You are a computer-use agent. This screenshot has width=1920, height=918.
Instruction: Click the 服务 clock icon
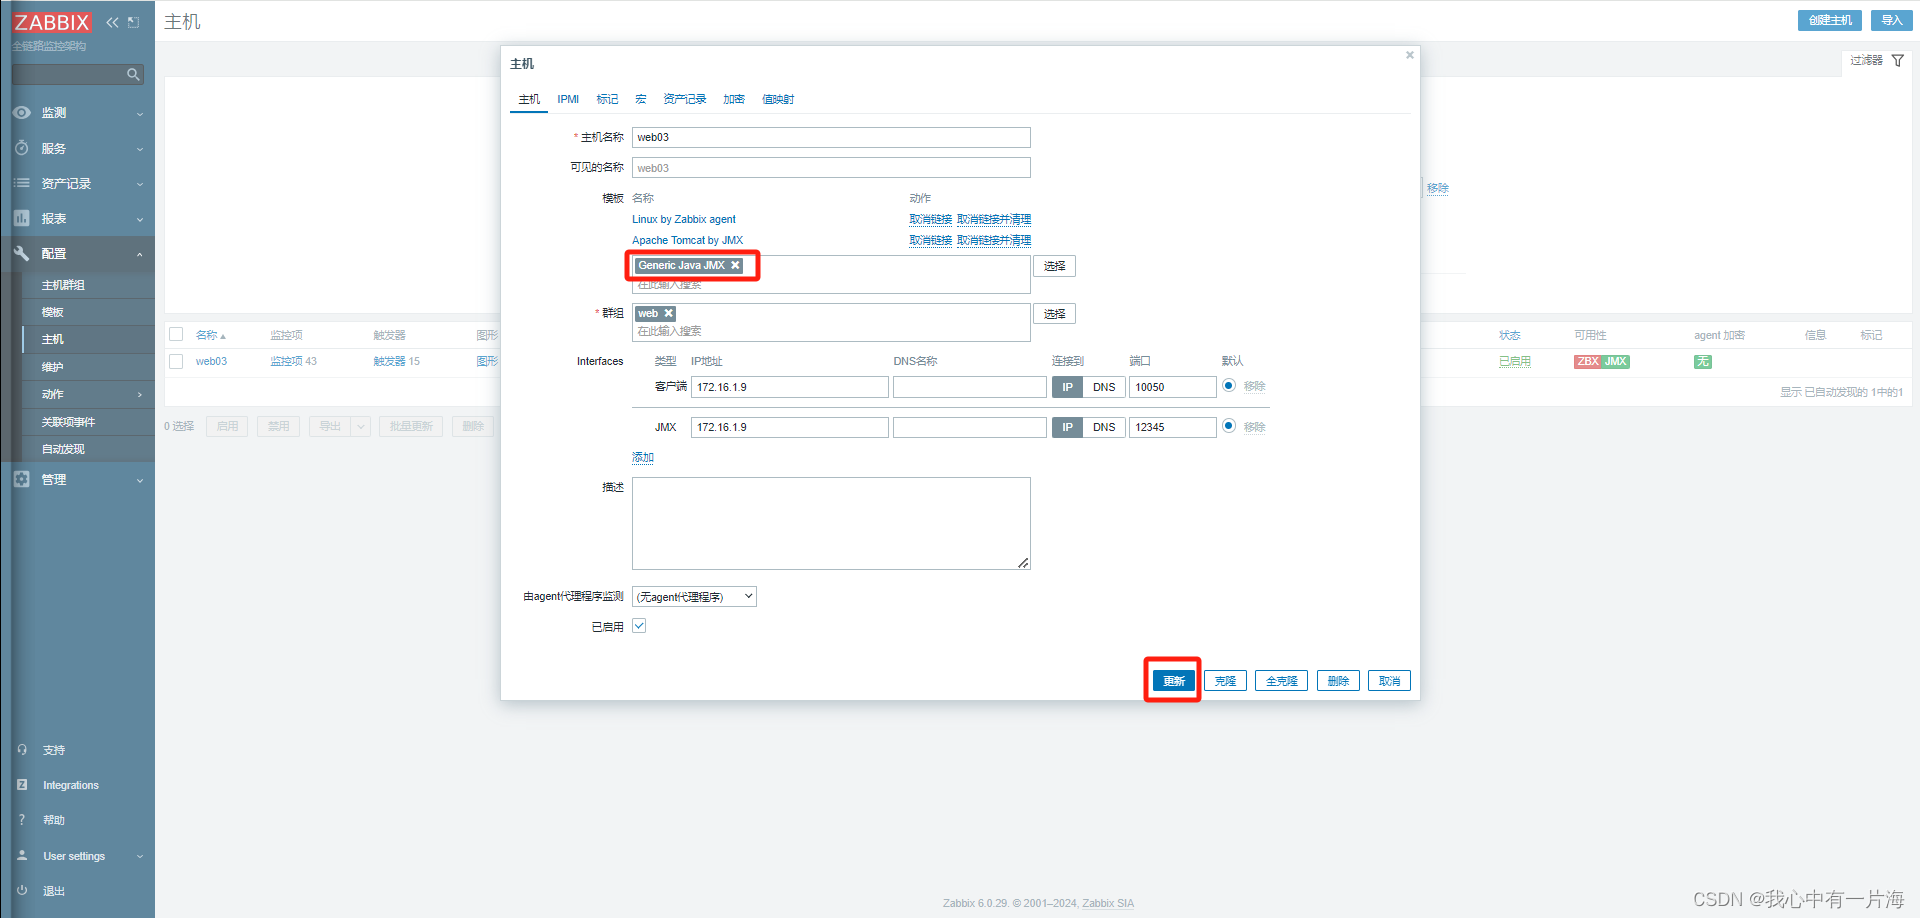point(22,148)
